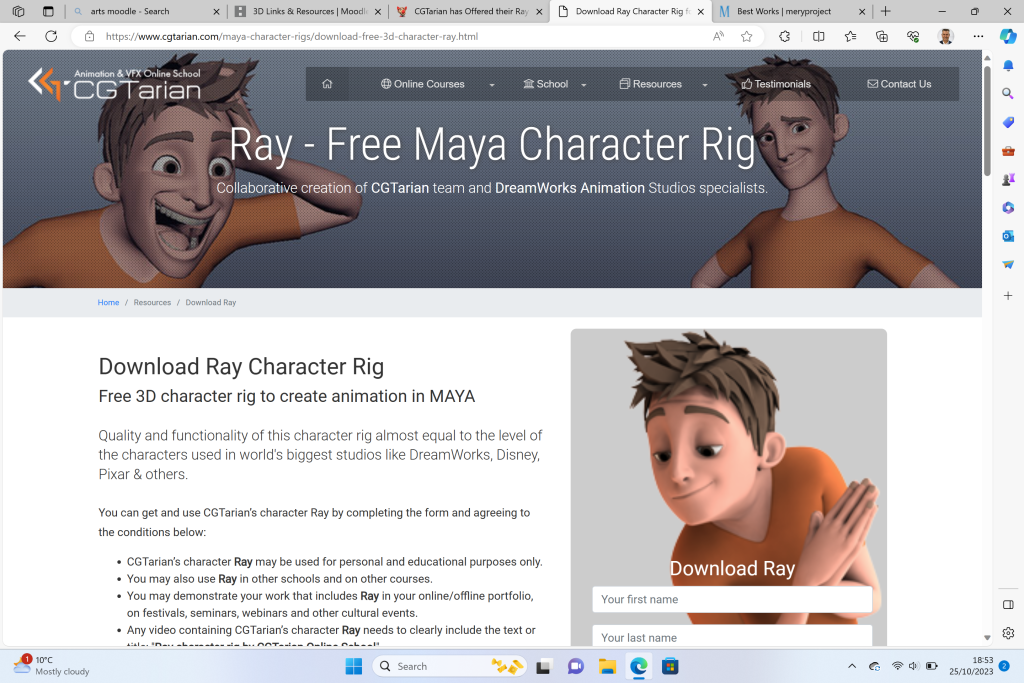Open Collections icon in toolbar

(882, 37)
